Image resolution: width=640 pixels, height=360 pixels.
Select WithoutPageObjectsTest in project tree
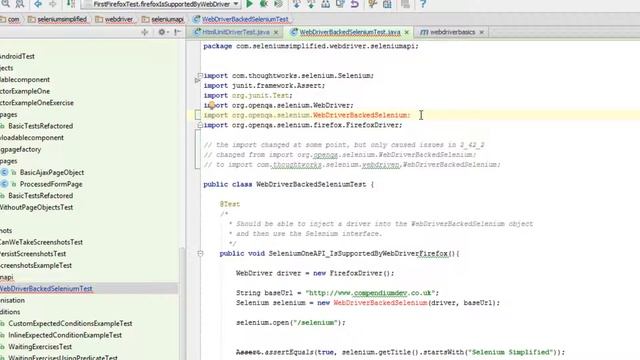(x=36, y=207)
